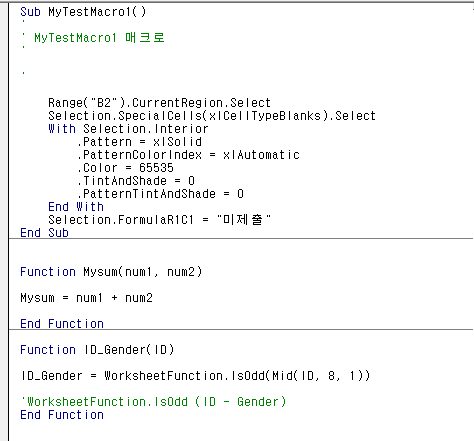
Task: Click the "미제출" string in FormulaR1C1 line
Action: click(x=244, y=220)
